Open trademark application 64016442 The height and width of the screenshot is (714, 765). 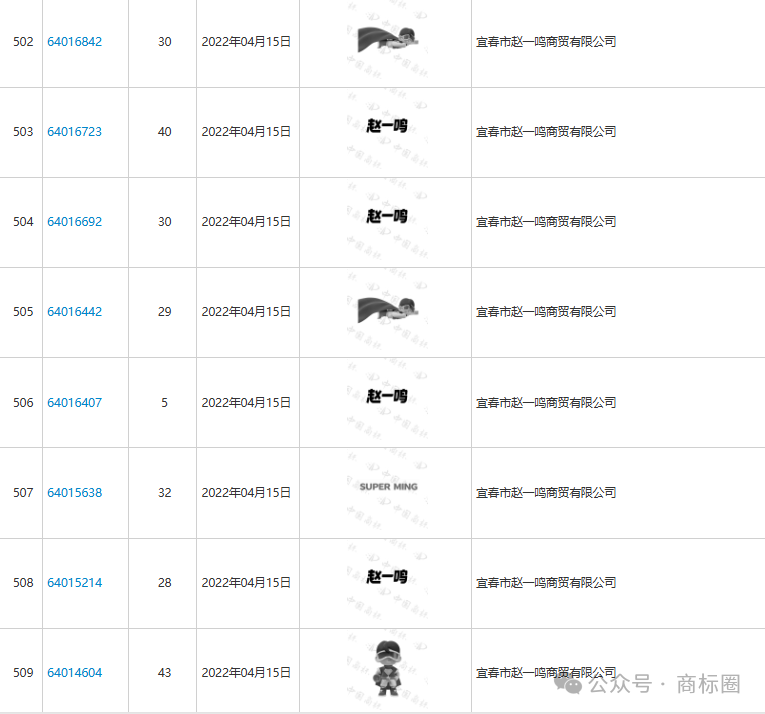[74, 311]
